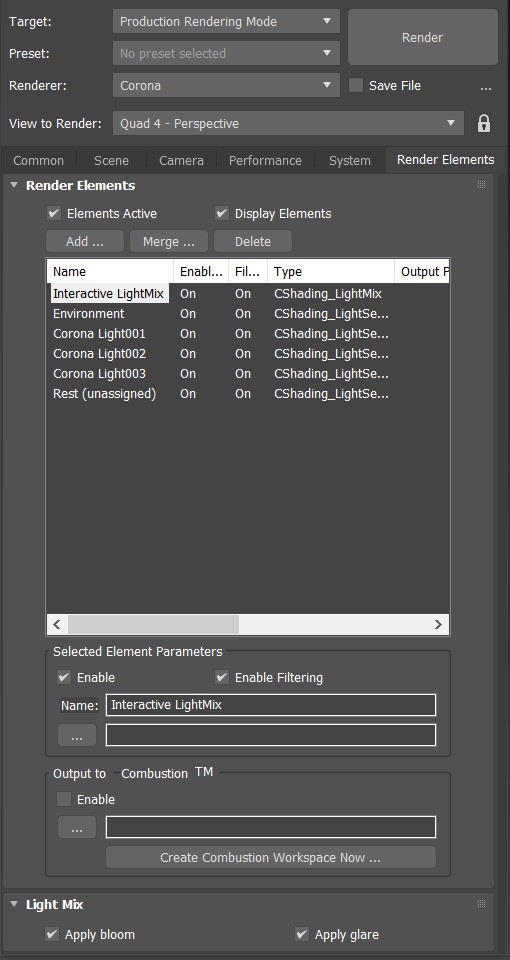
Task: Disable the Apply bloom checkbox
Action: pos(52,934)
